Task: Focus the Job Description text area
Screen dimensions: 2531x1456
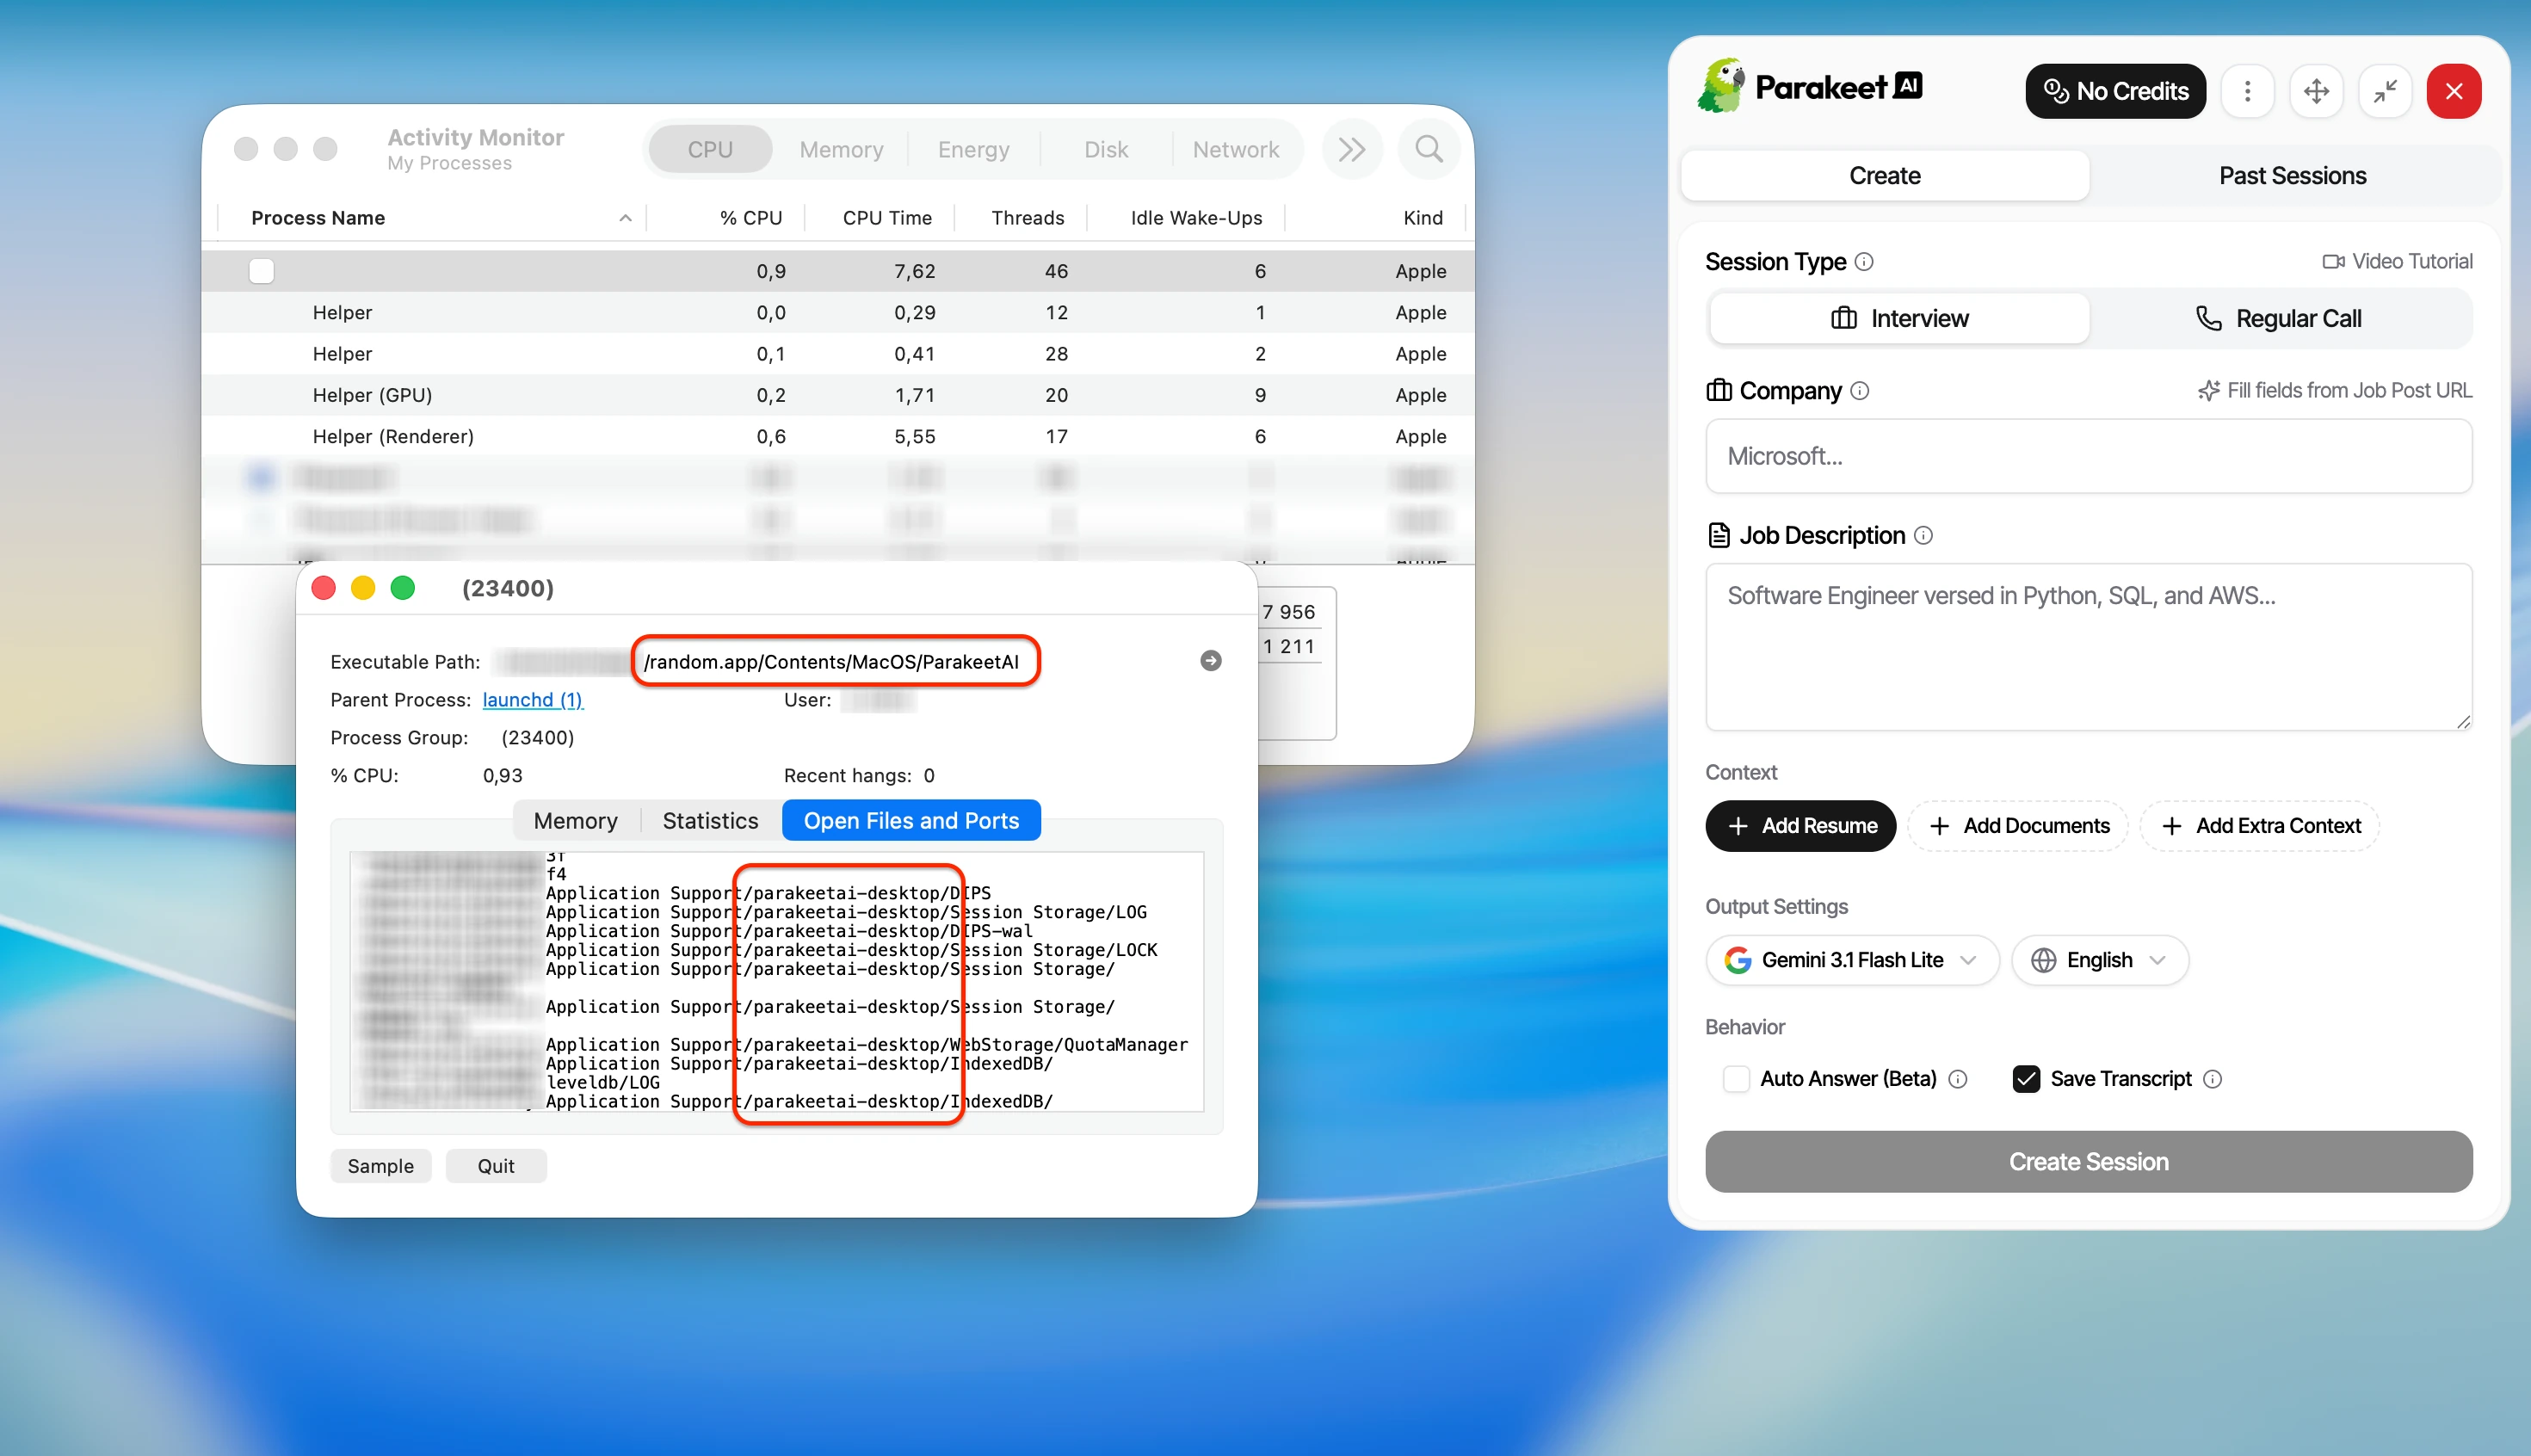Action: click(x=2088, y=647)
